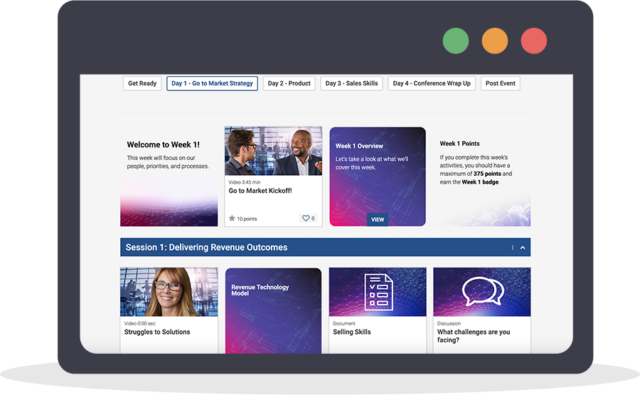Open the Go to Market Kickoff video thumbnail

coord(273,151)
